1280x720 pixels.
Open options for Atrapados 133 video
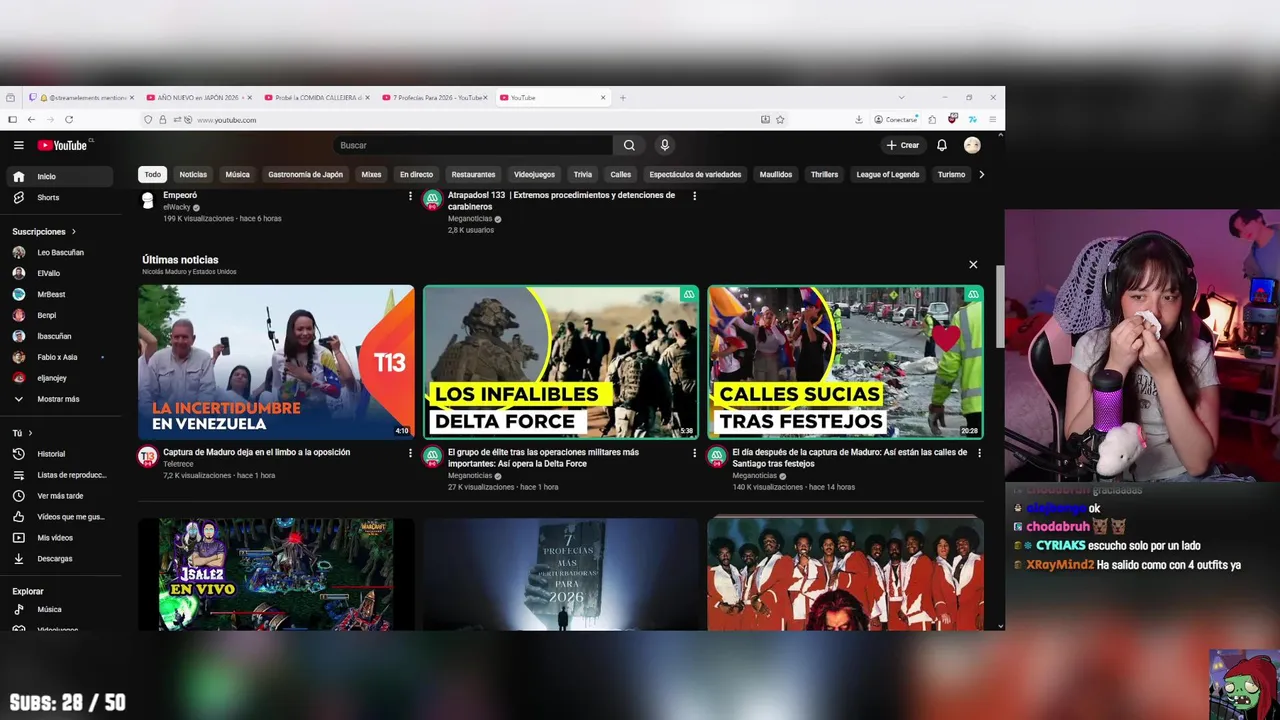pyautogui.click(x=695, y=196)
